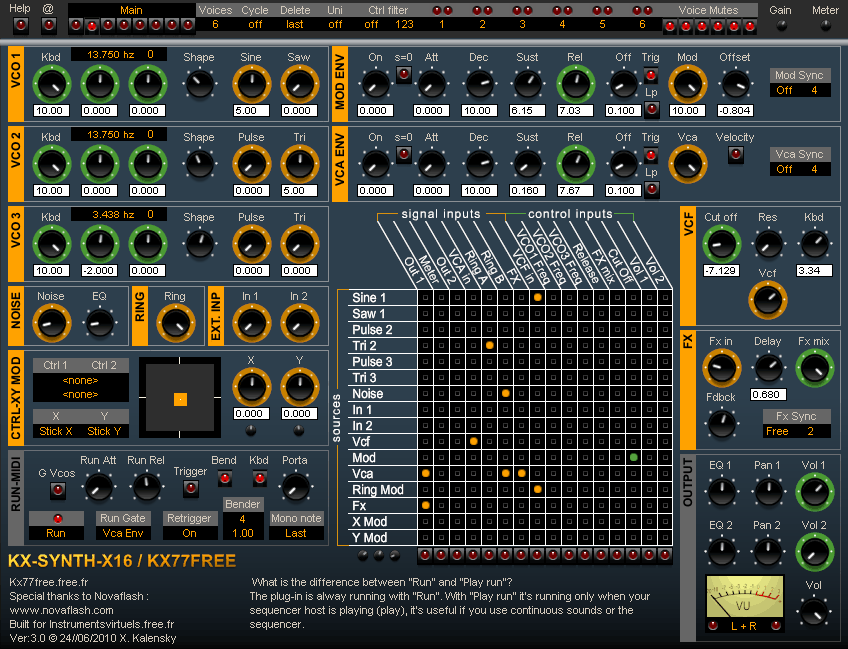
Task: Toggle the Run mode button
Action: [57, 533]
